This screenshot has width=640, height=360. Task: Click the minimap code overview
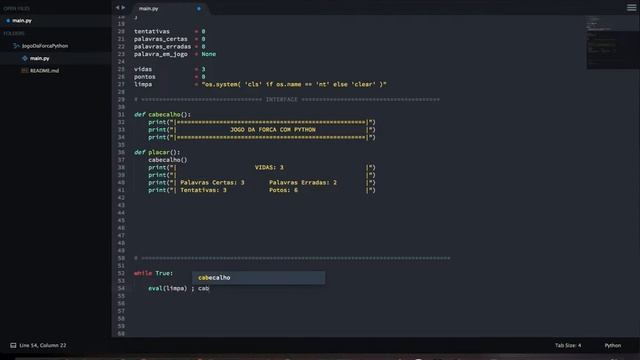point(613,42)
